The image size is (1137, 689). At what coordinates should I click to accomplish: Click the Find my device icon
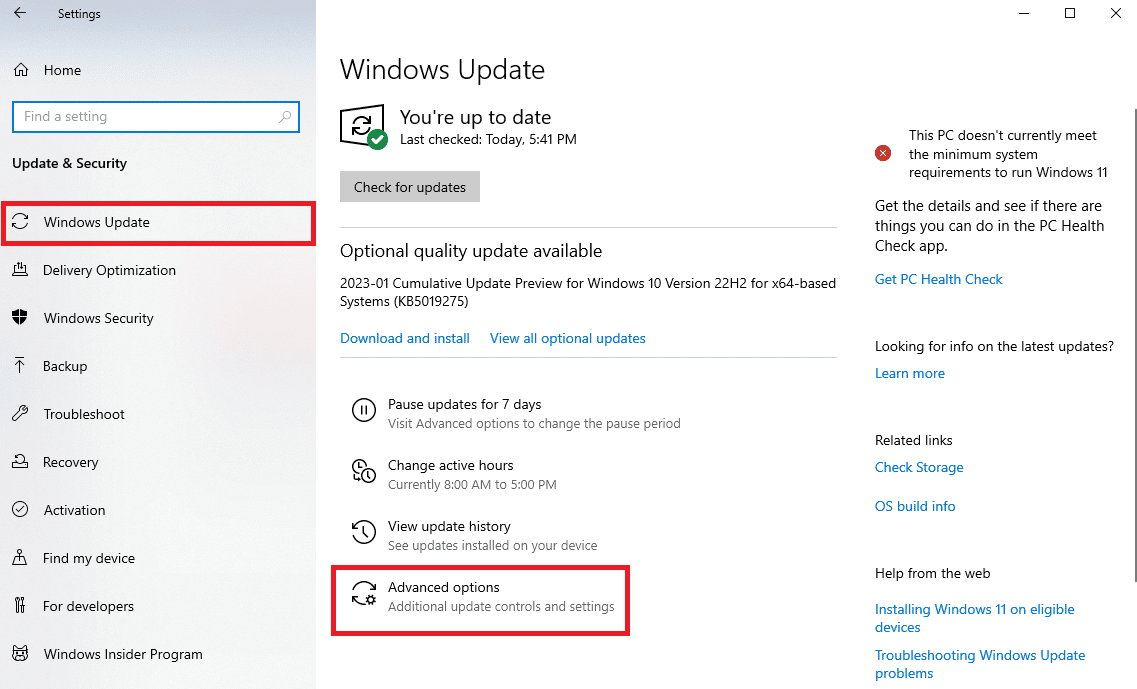pyautogui.click(x=20, y=558)
